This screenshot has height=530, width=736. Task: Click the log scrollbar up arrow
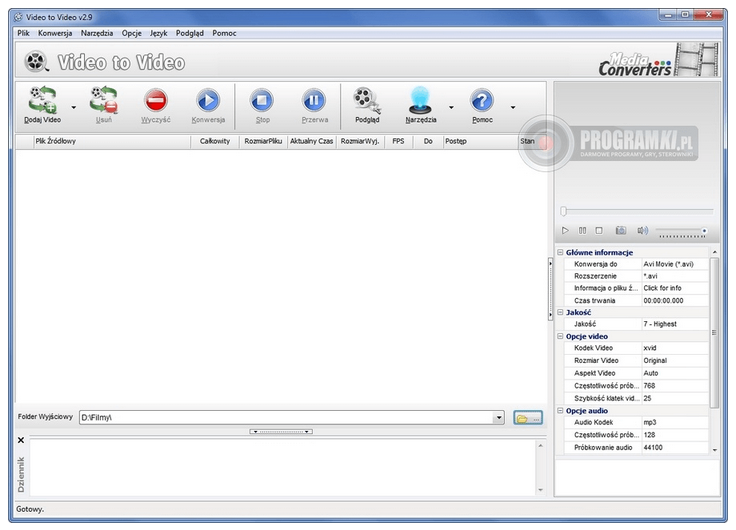point(541,445)
